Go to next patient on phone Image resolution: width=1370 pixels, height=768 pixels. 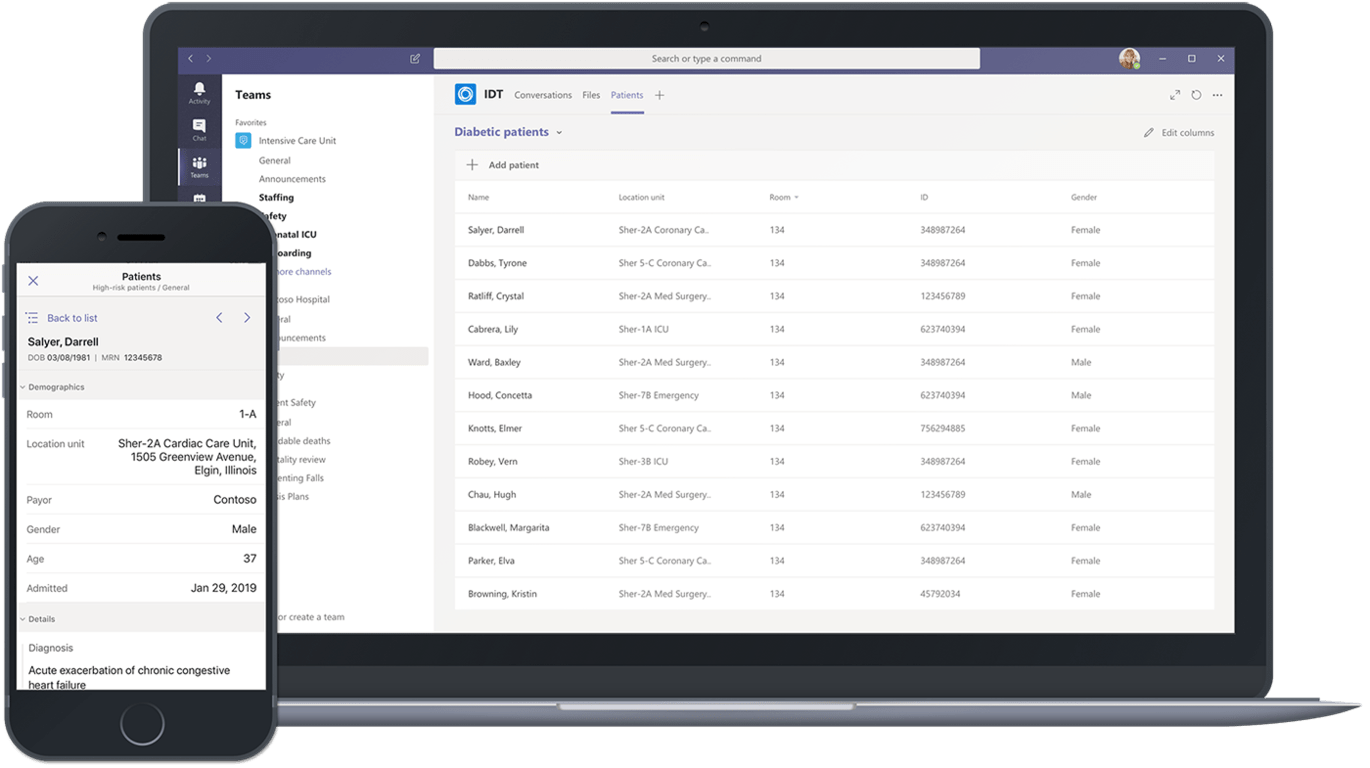tap(247, 318)
